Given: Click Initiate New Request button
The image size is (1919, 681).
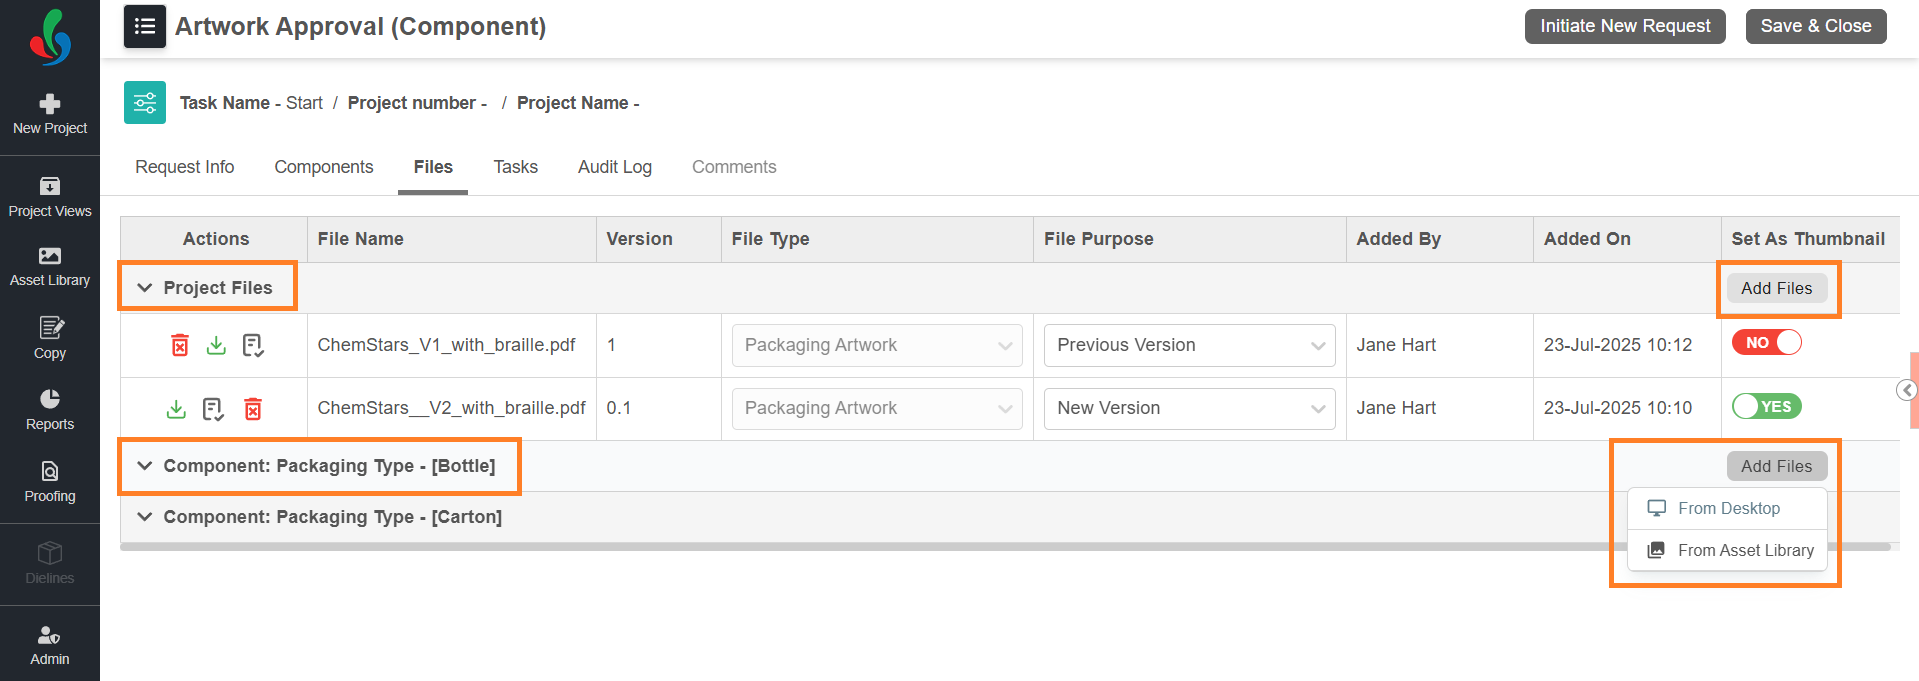Looking at the screenshot, I should pyautogui.click(x=1625, y=26).
